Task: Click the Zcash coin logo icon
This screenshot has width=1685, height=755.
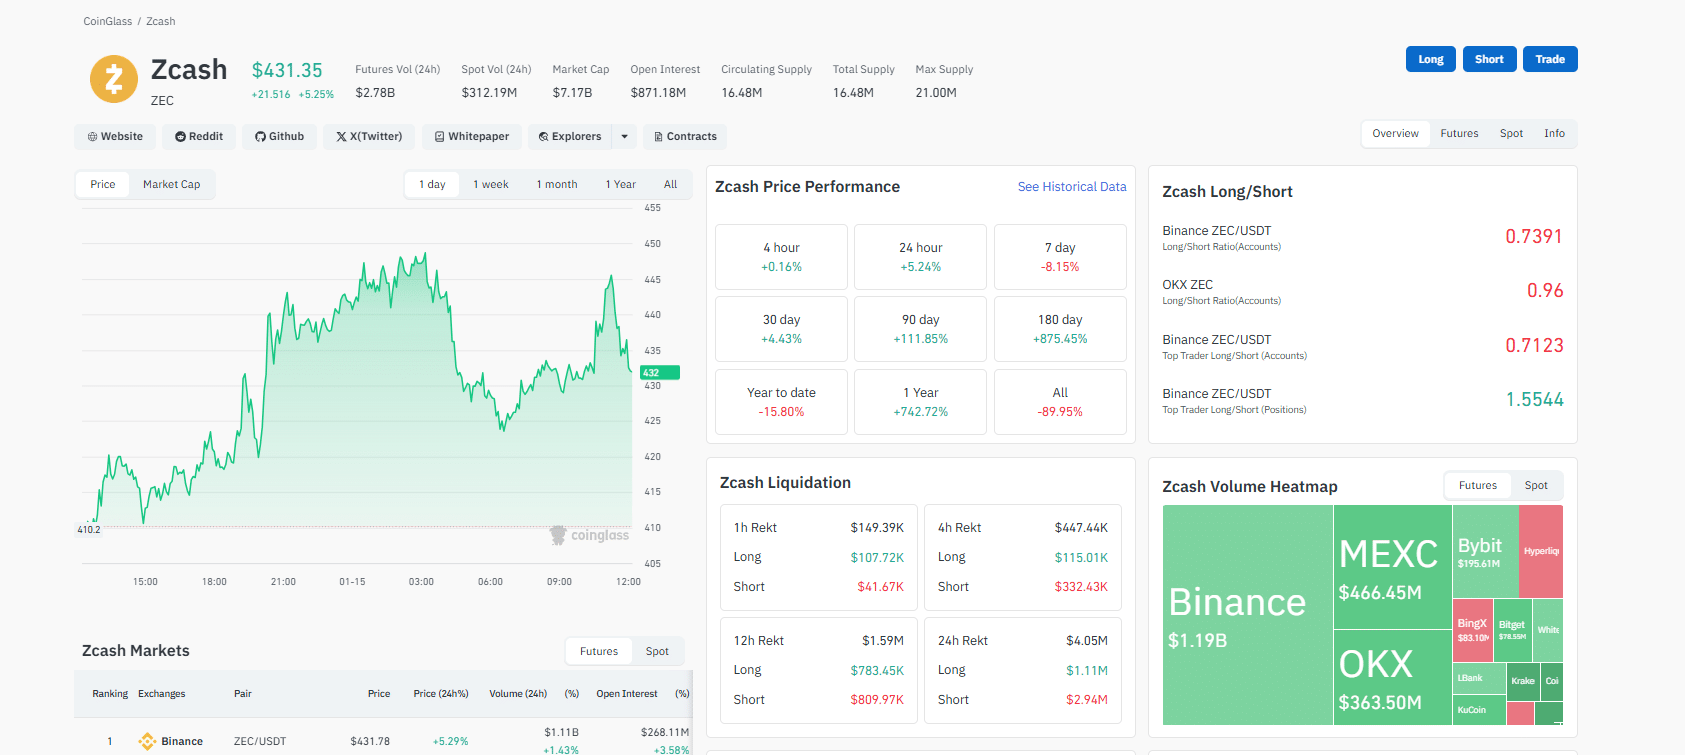Action: (x=114, y=79)
